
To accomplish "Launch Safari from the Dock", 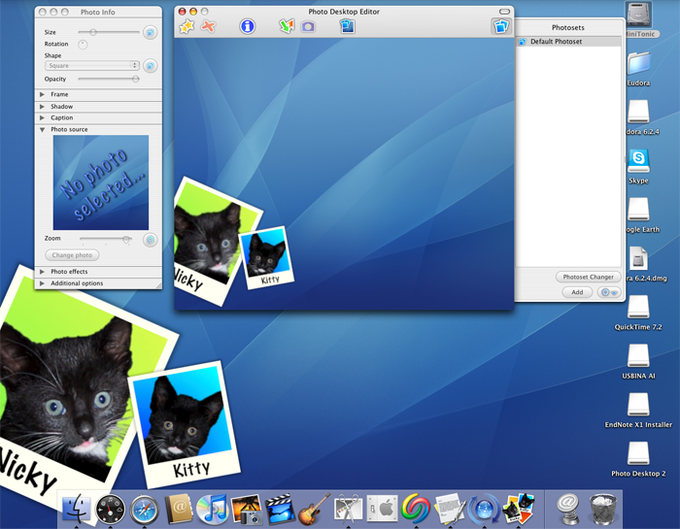I will tap(144, 509).
